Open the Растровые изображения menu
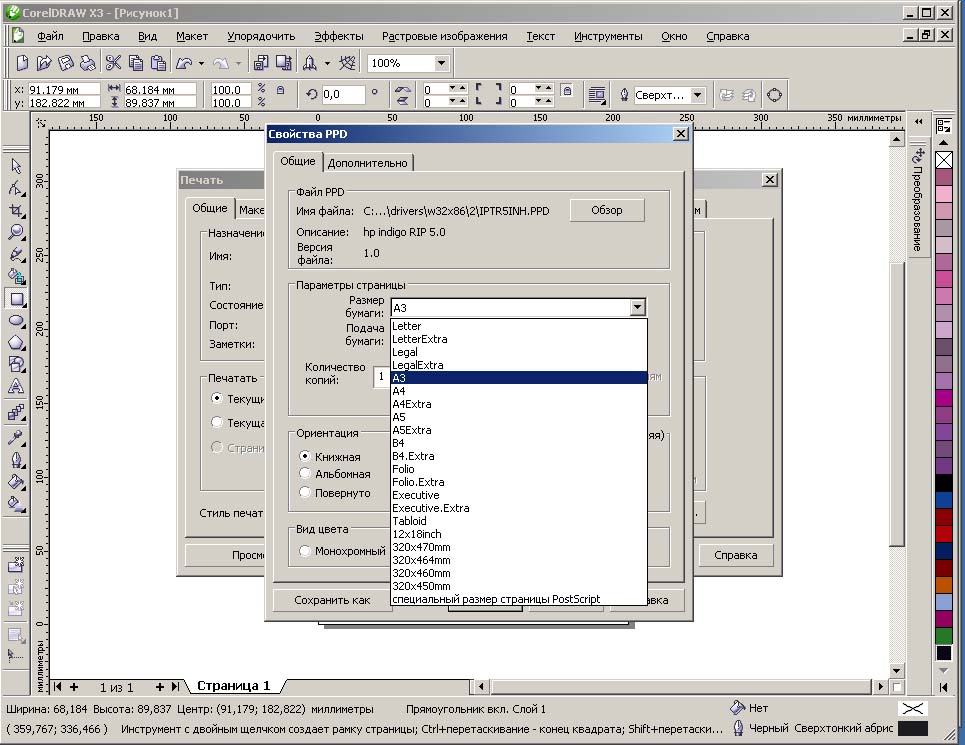The image size is (965, 745). coord(444,36)
